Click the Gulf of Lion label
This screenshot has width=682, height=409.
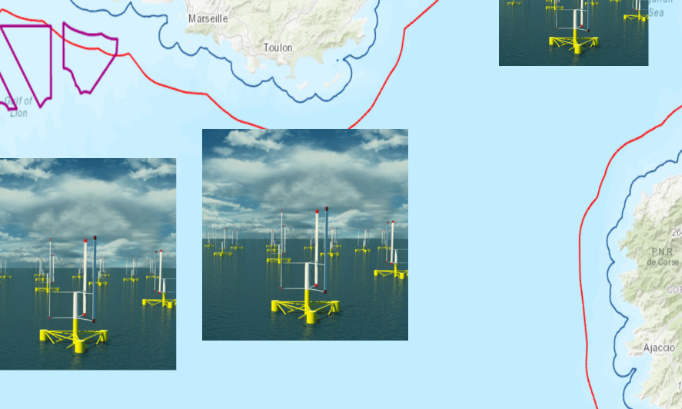(17, 106)
